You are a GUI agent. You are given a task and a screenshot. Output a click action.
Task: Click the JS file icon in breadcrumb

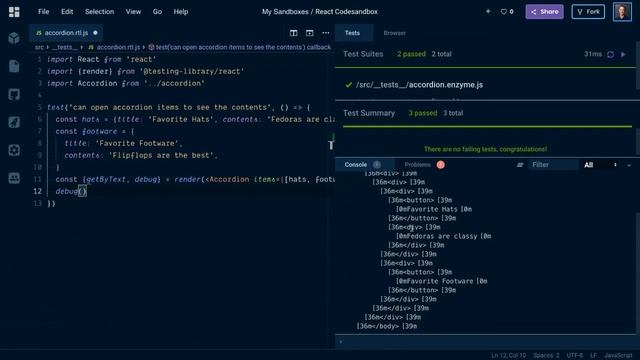click(x=91, y=47)
